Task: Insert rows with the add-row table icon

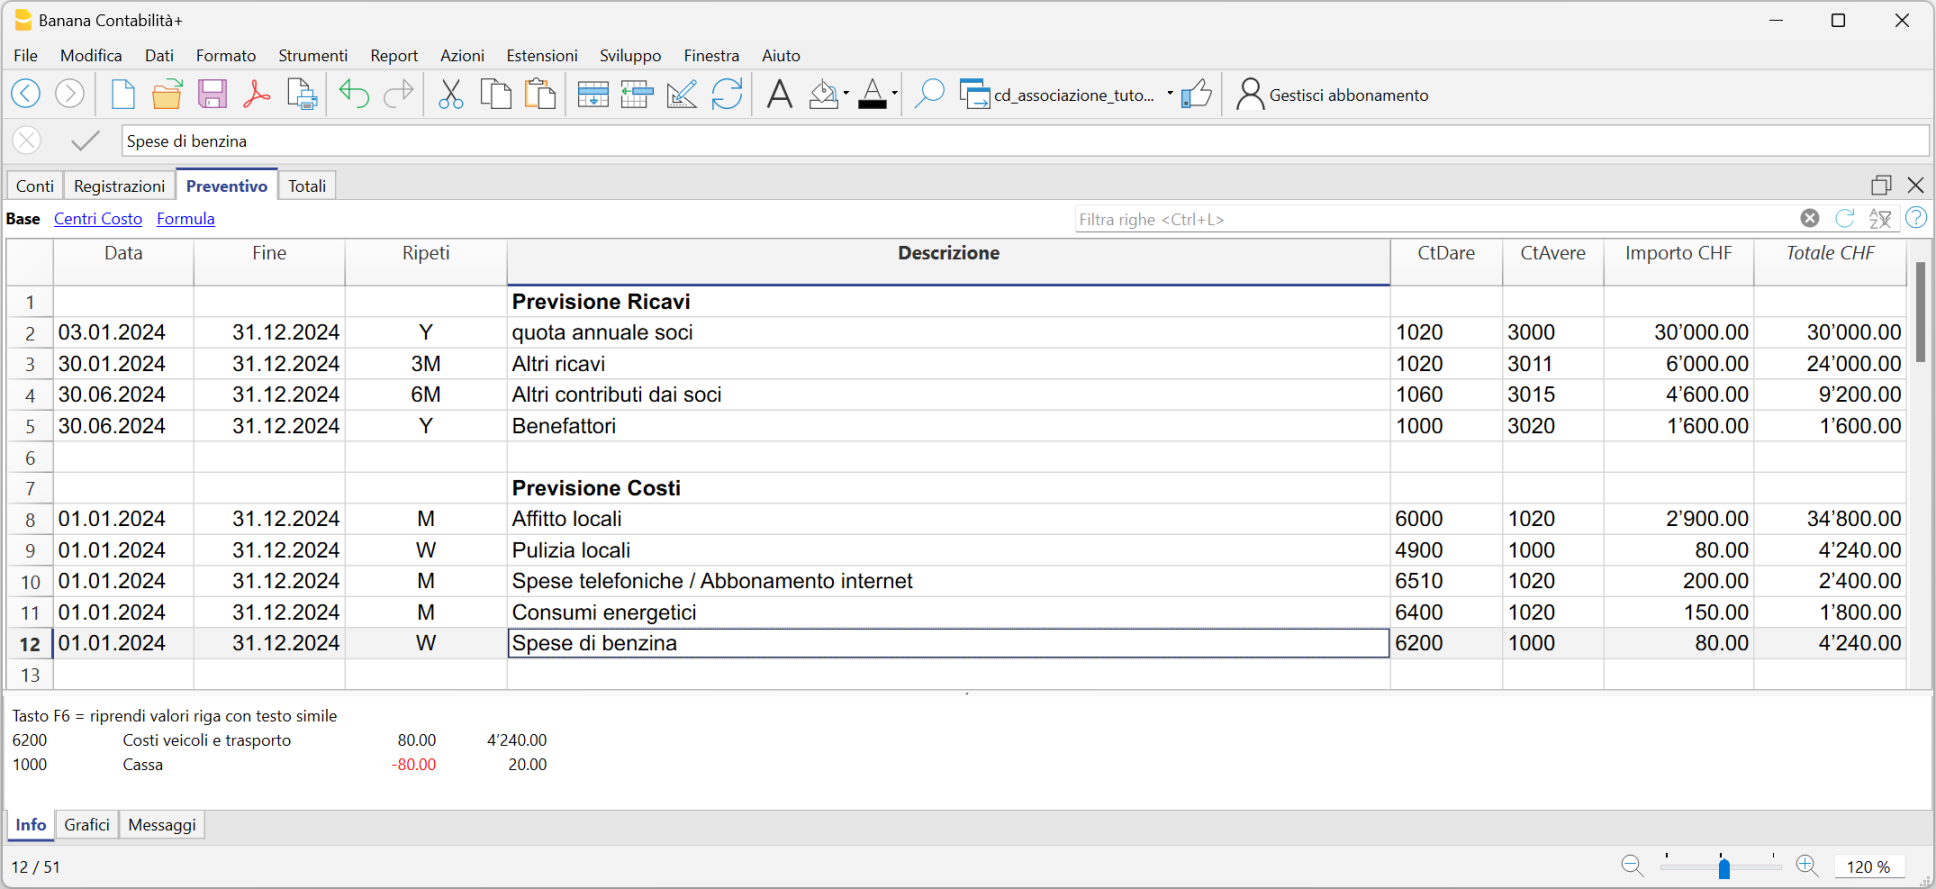Action: point(593,94)
